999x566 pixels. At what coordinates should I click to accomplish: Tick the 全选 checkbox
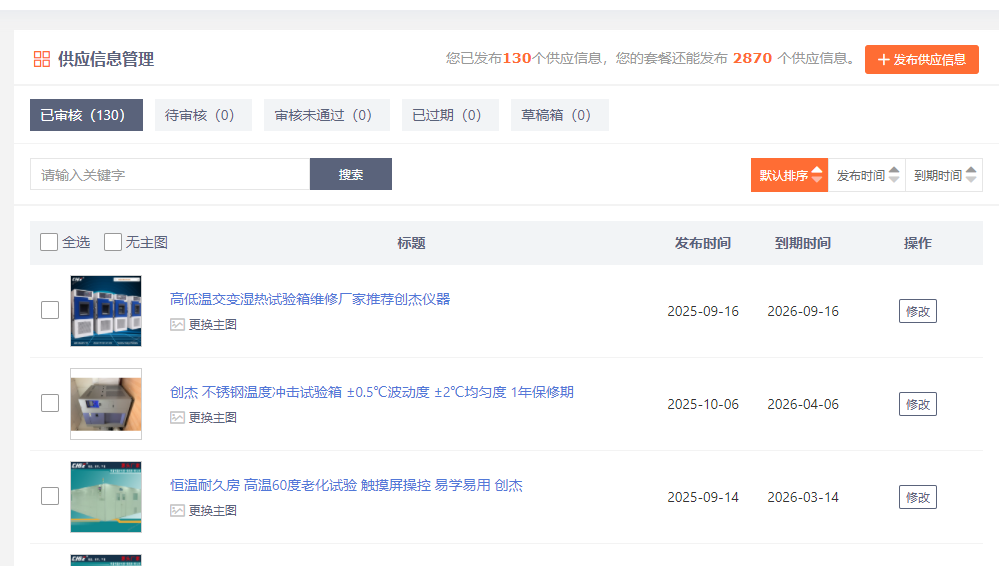(x=49, y=242)
